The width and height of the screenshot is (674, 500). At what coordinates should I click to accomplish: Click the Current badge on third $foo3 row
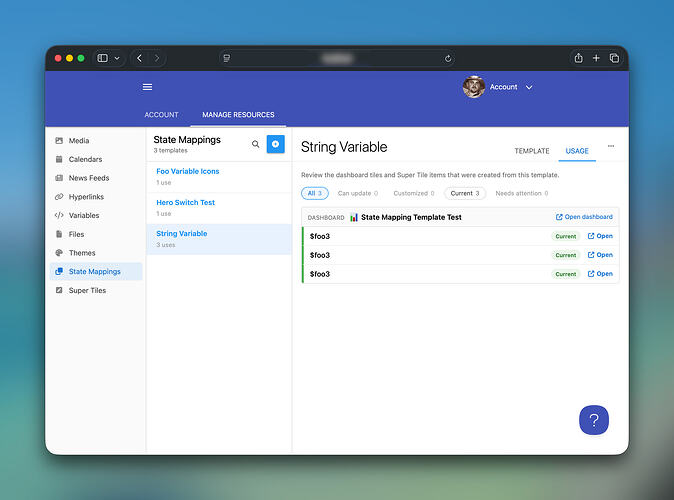click(566, 274)
